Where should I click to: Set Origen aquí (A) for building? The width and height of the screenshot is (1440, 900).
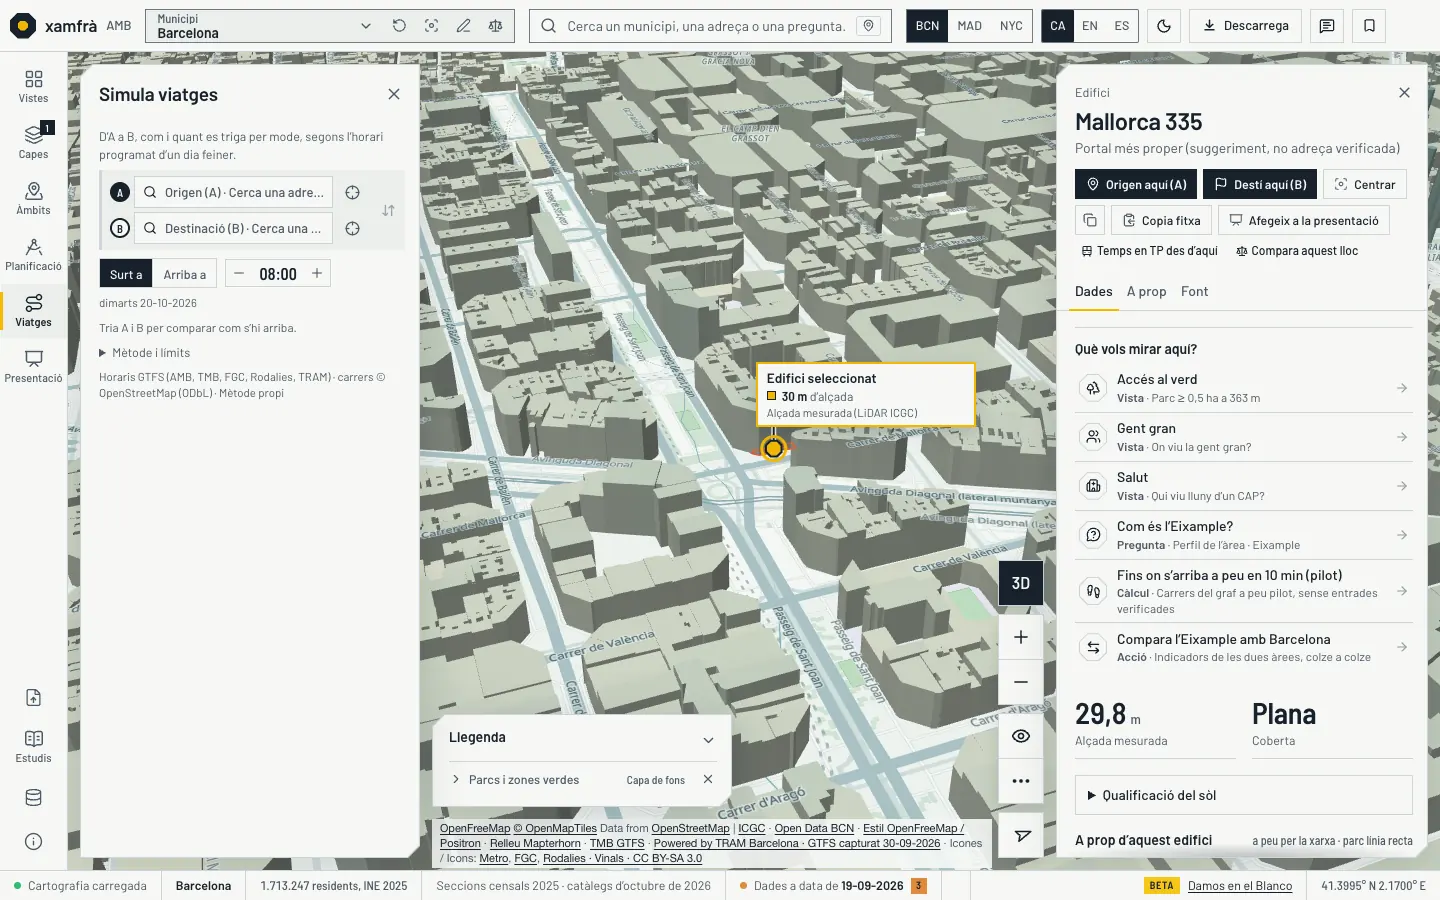point(1136,184)
